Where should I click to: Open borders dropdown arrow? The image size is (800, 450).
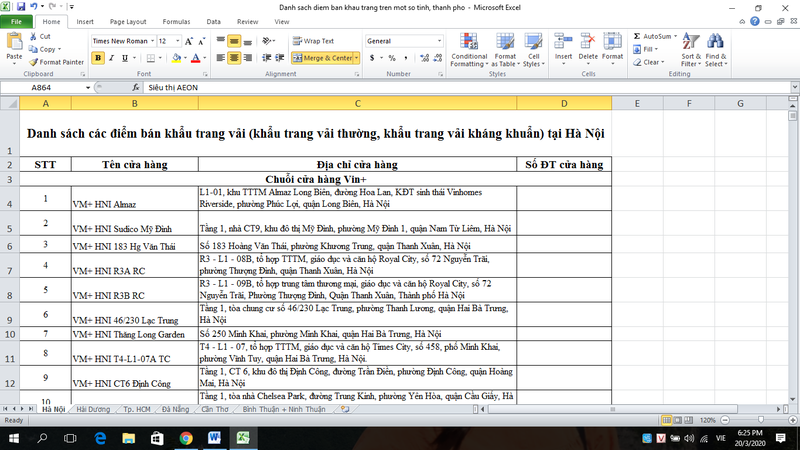(160, 58)
